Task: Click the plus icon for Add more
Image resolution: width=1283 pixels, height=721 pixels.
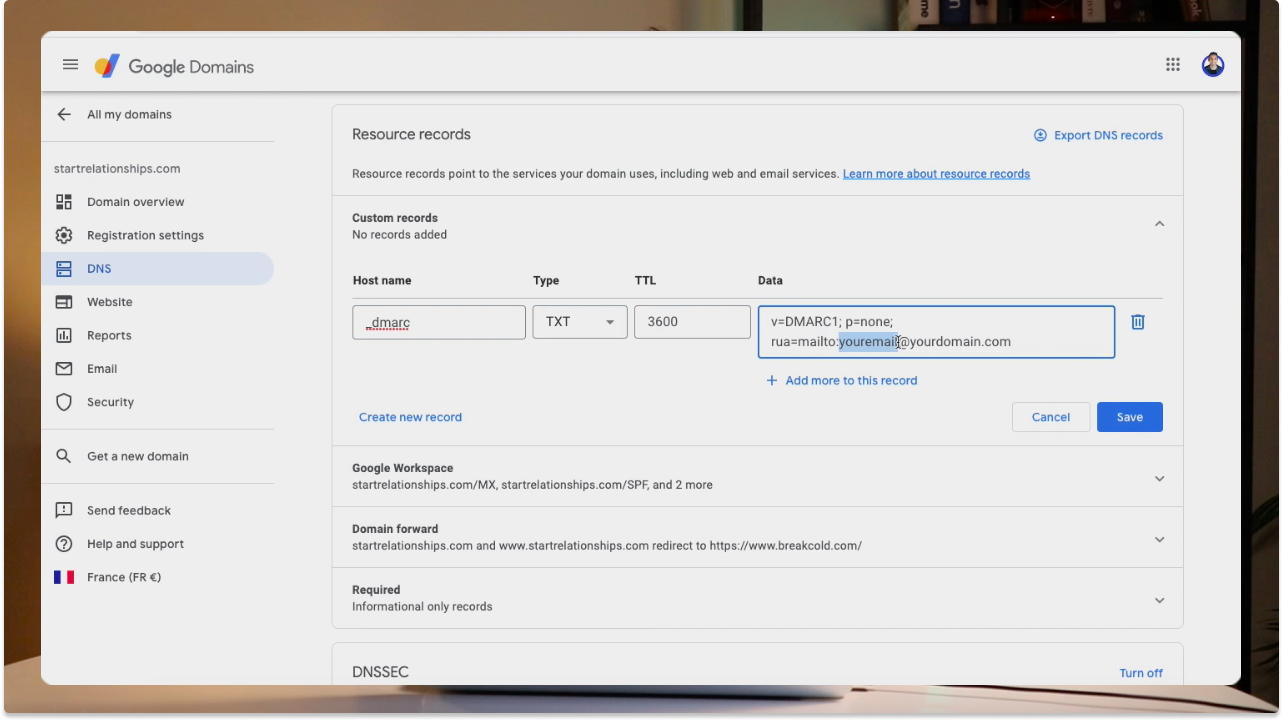Action: [x=772, y=380]
